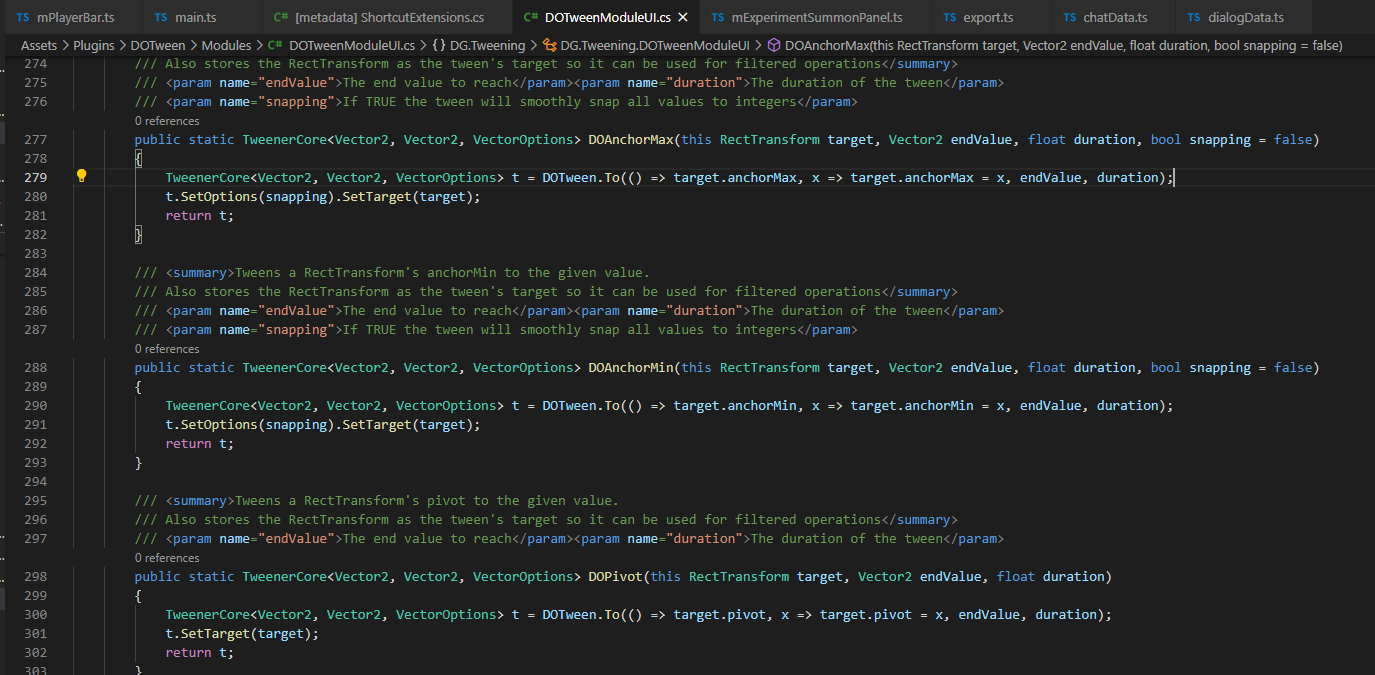The image size is (1375, 675).
Task: Click the class icon beside DG.Tweening.DOTweenModuleUI breadcrumb
Action: pos(551,45)
